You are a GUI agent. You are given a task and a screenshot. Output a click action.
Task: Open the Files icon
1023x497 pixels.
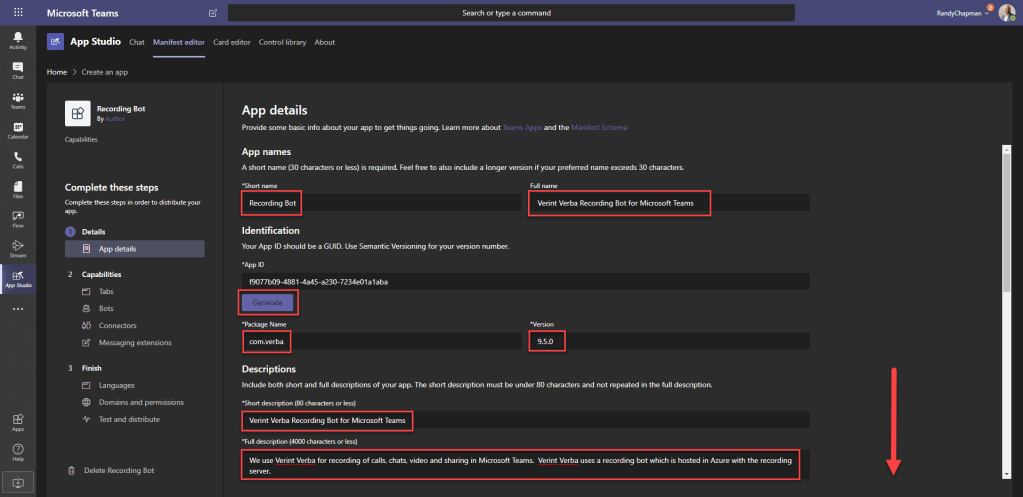click(18, 189)
